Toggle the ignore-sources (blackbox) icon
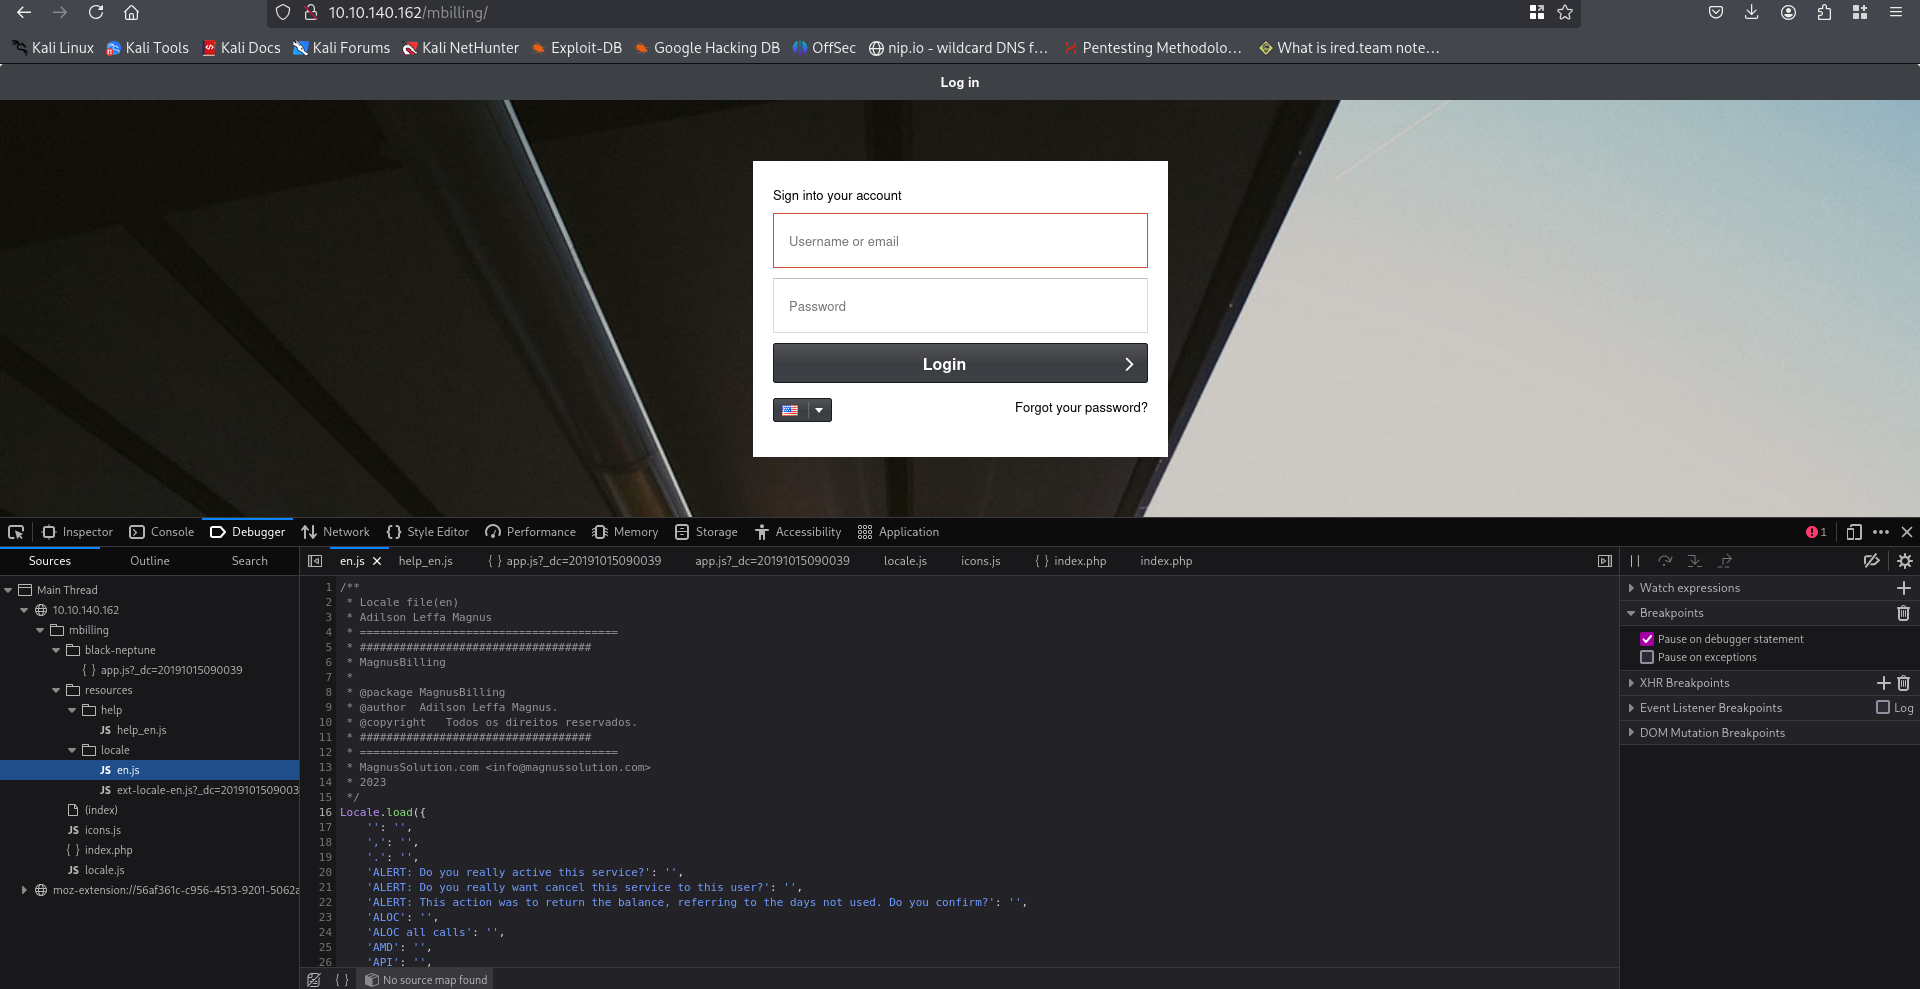 coord(1872,561)
